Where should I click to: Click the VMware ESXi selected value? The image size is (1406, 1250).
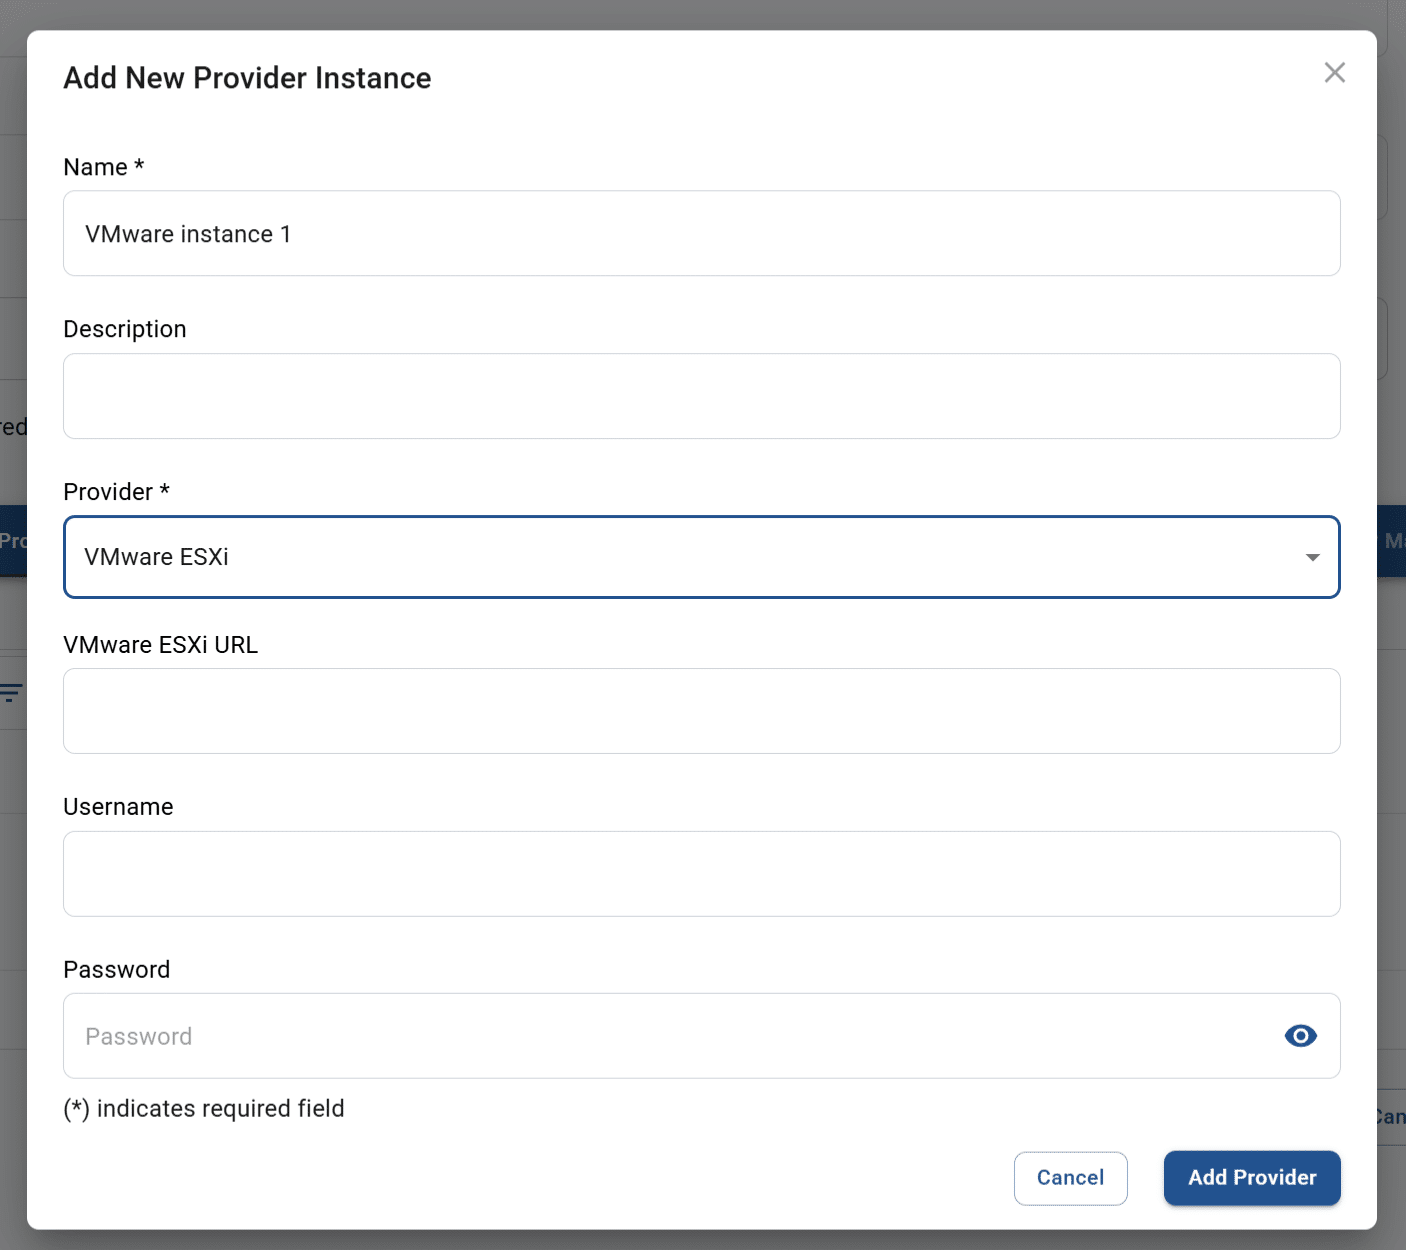156,557
